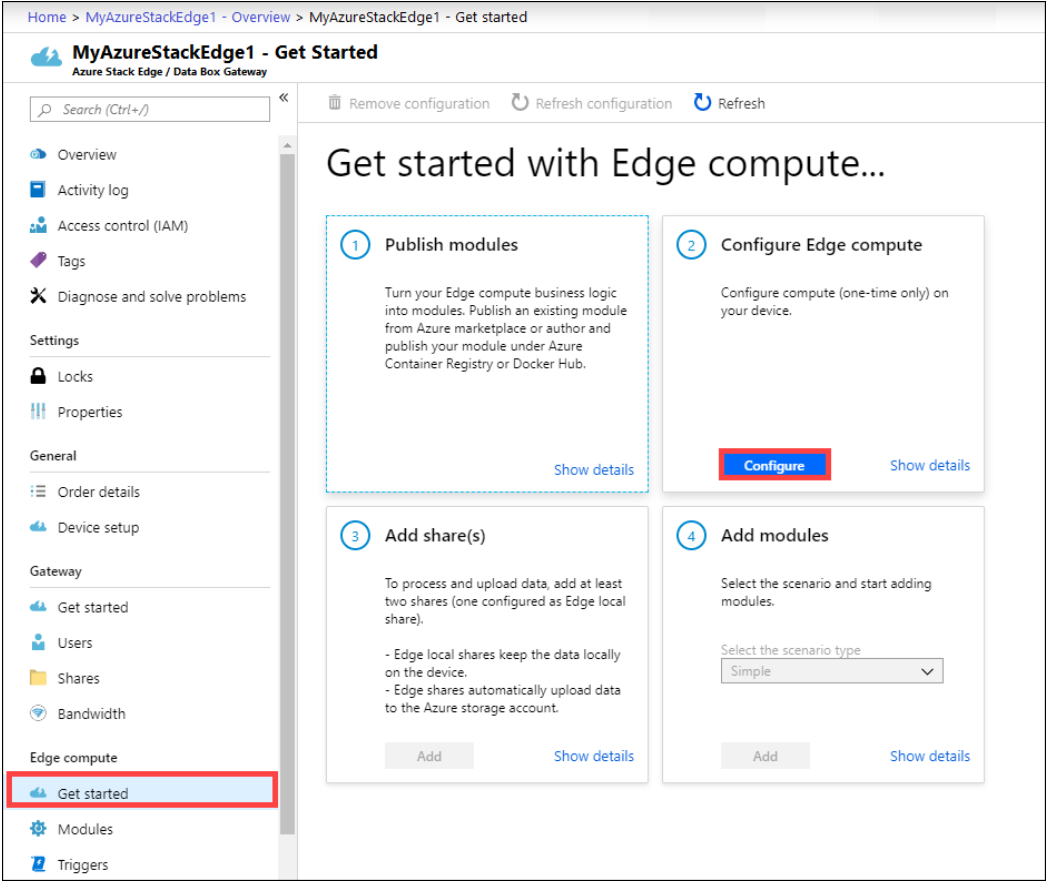Click the Bandwidth wifi icon
The image size is (1049, 884).
[38, 713]
